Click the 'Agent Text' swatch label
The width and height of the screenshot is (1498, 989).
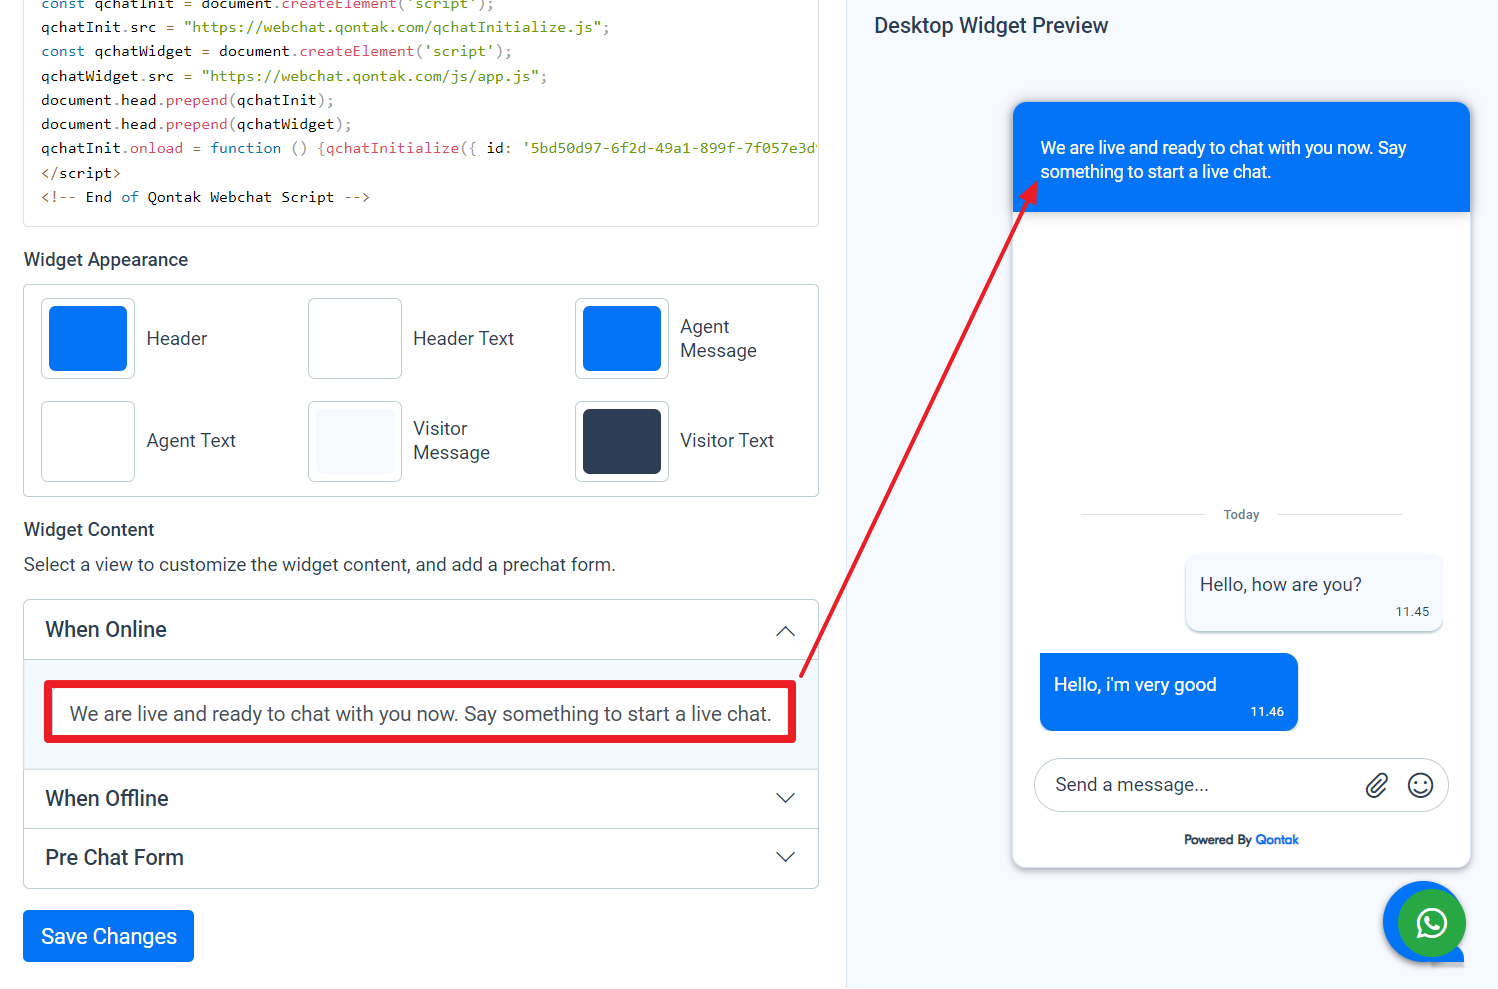[191, 441]
